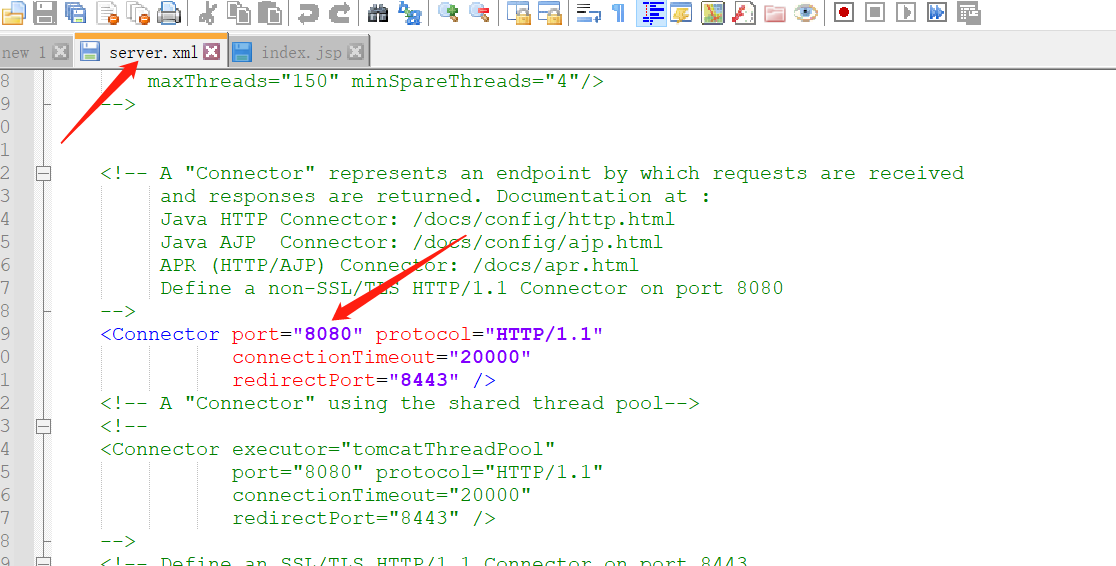Open a file with the folder icon
This screenshot has height=566, width=1116.
14,12
